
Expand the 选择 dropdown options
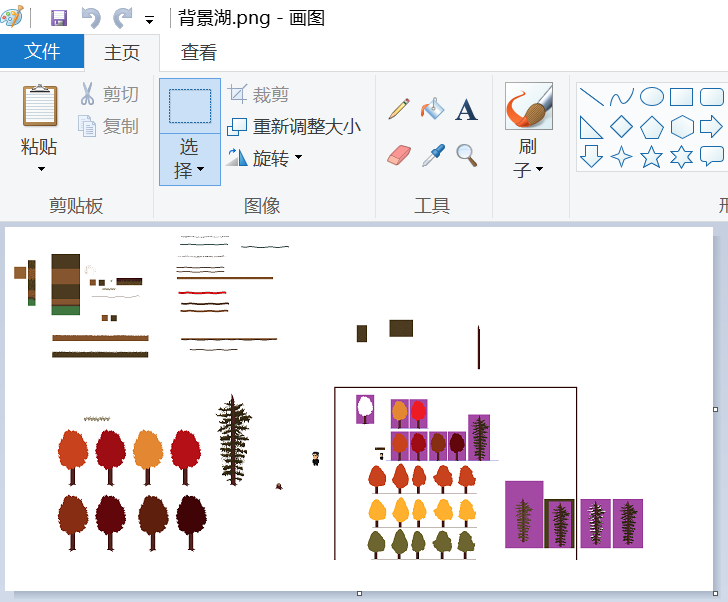190,159
